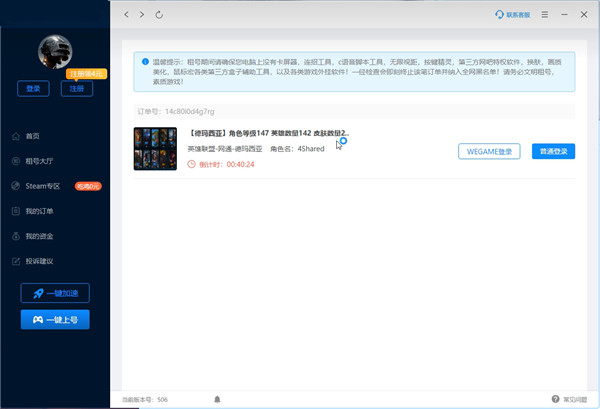The width and height of the screenshot is (600, 409).
Task: Click the notification bell icon
Action: [217, 399]
